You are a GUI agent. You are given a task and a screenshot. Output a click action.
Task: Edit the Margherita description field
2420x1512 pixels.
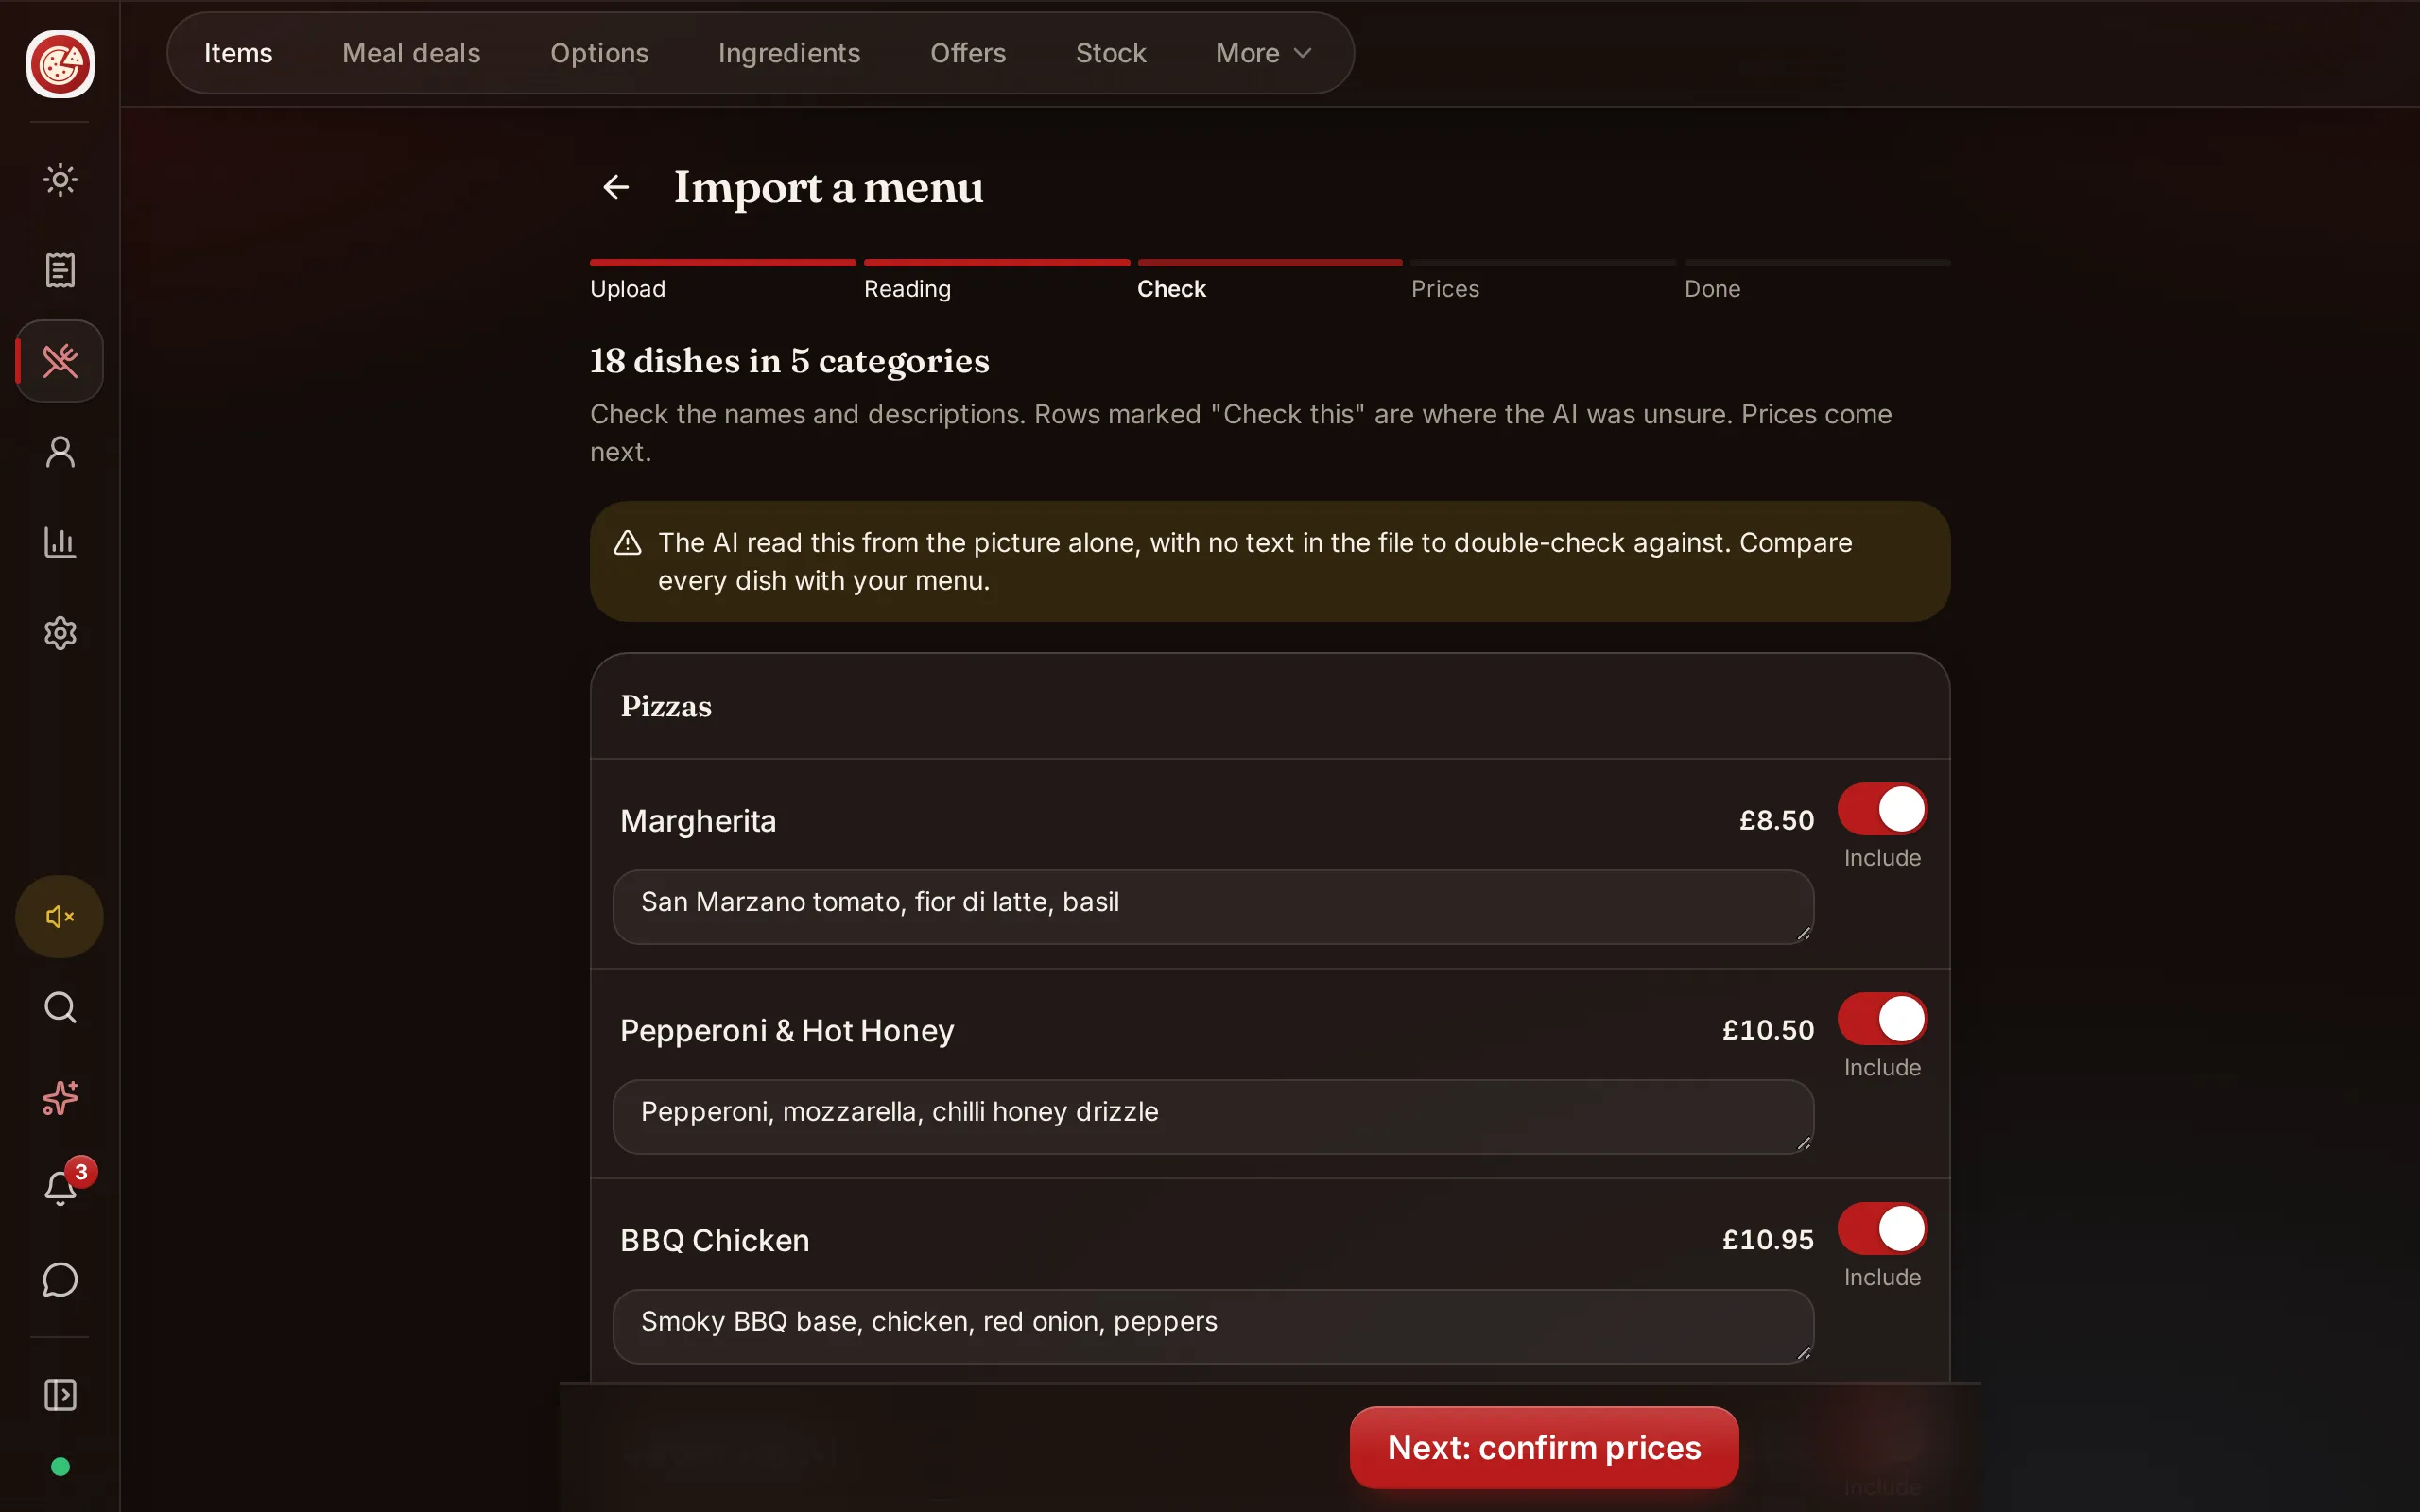[1213, 907]
